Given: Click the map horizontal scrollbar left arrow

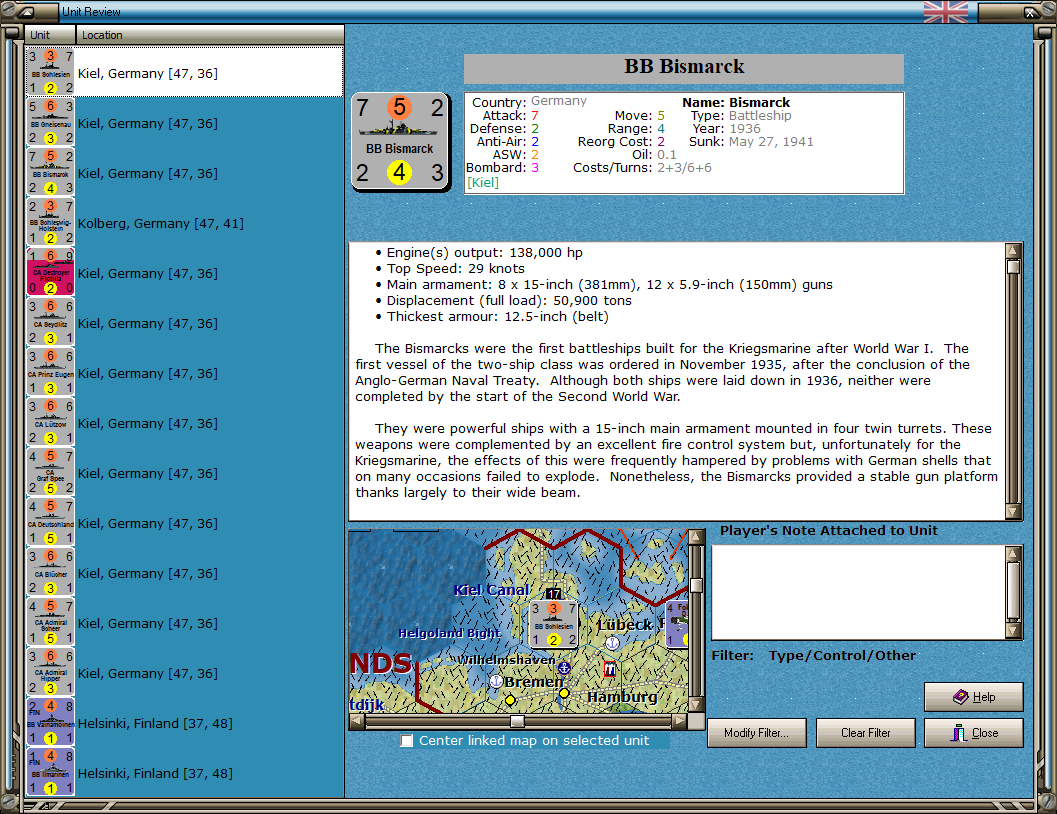Looking at the screenshot, I should (x=357, y=722).
